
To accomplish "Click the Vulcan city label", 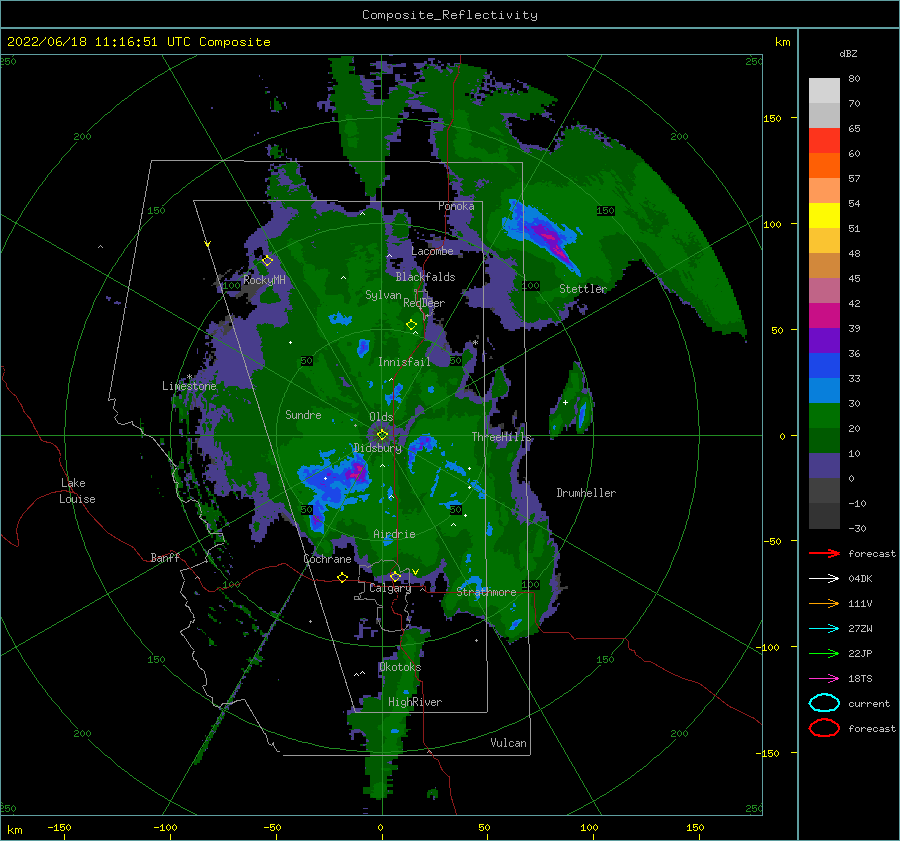I will 508,743.
